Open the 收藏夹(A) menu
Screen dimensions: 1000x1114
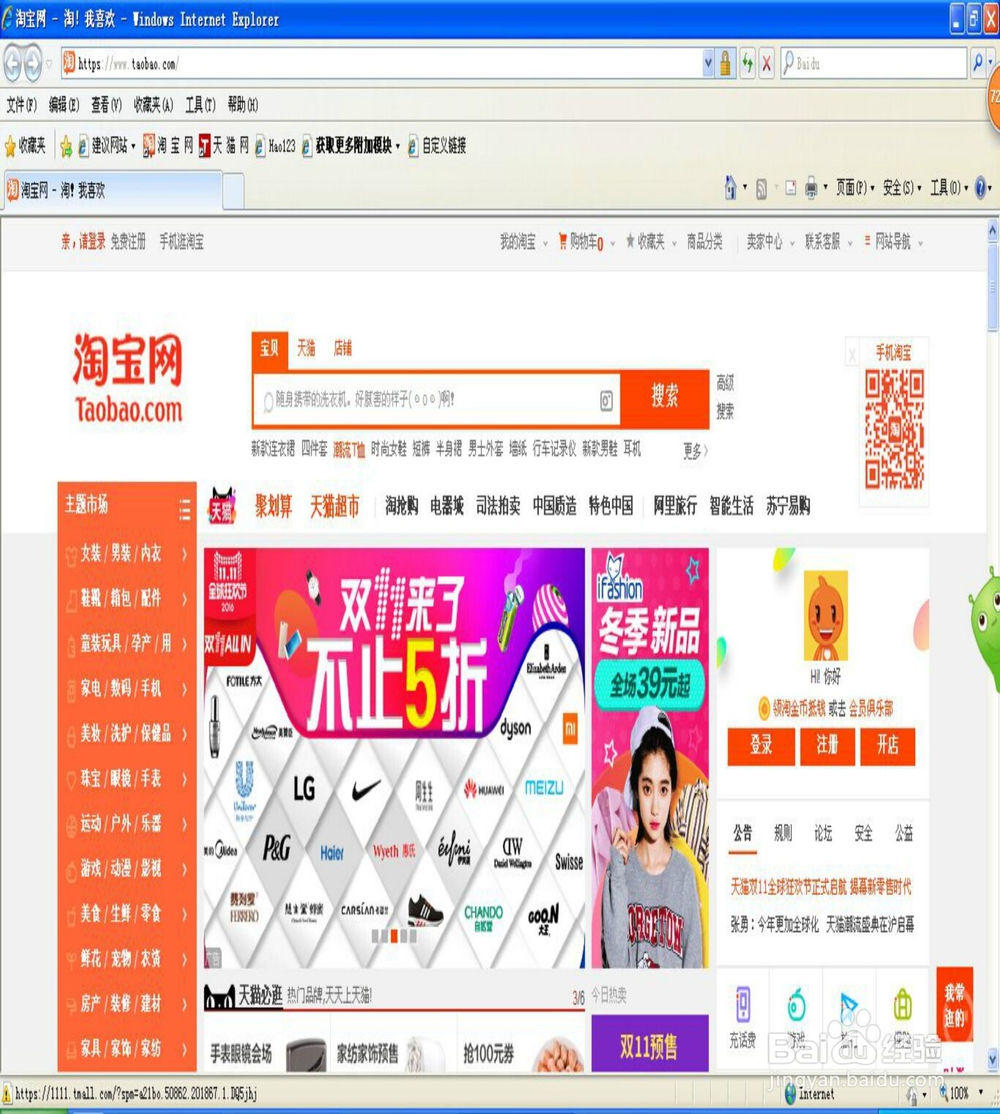click(153, 105)
